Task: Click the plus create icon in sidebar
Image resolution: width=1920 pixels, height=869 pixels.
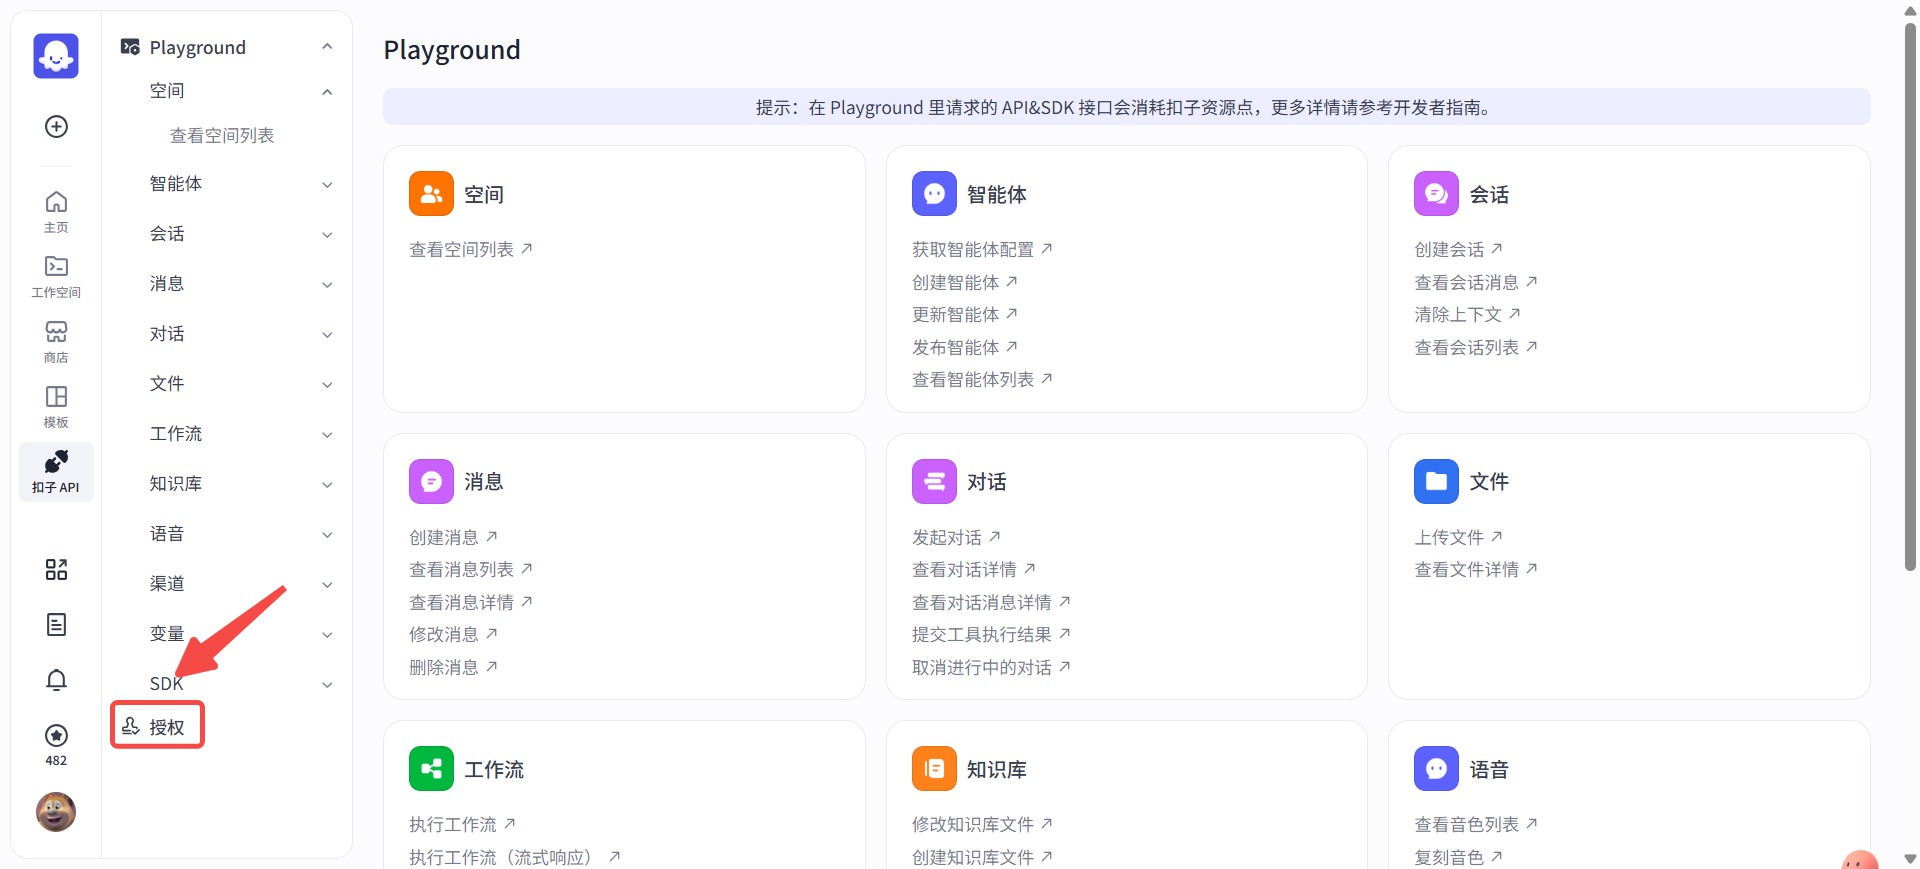Action: [x=56, y=126]
